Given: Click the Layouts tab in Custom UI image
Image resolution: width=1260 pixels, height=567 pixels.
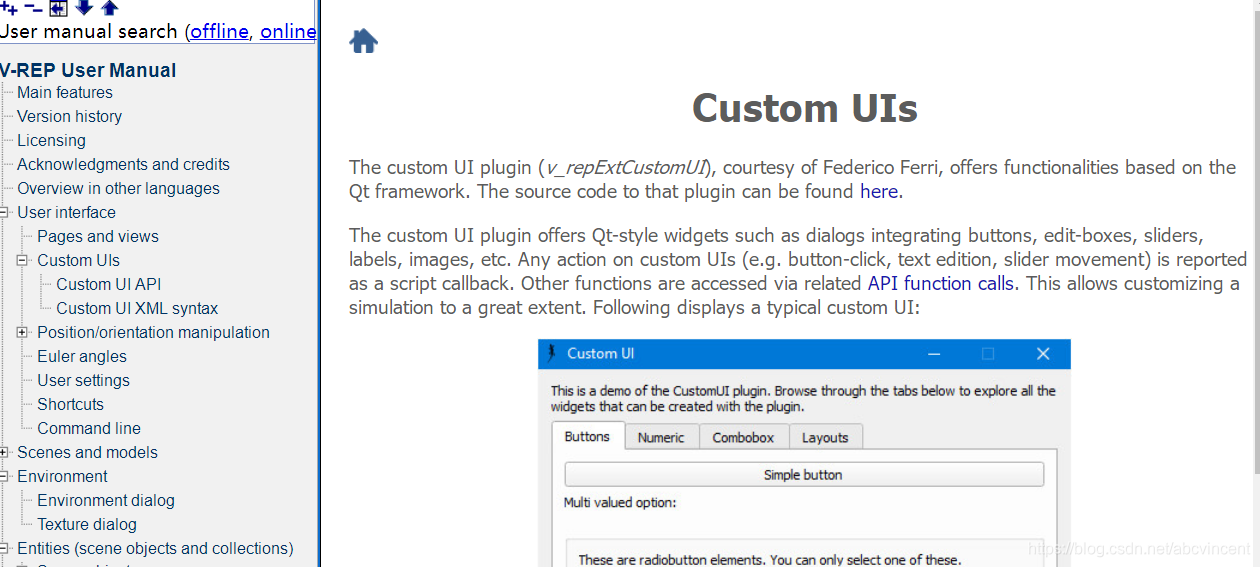Looking at the screenshot, I should 825,437.
